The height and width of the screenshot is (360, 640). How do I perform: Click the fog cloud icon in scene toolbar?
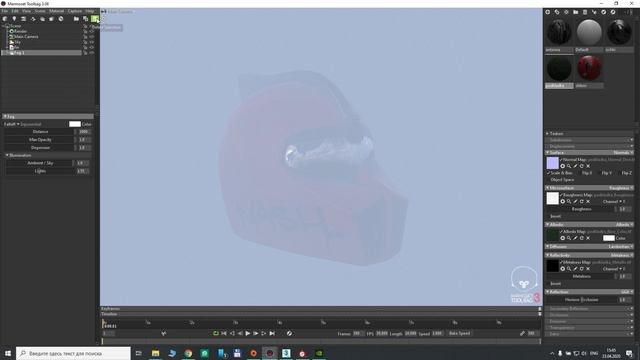[42, 19]
